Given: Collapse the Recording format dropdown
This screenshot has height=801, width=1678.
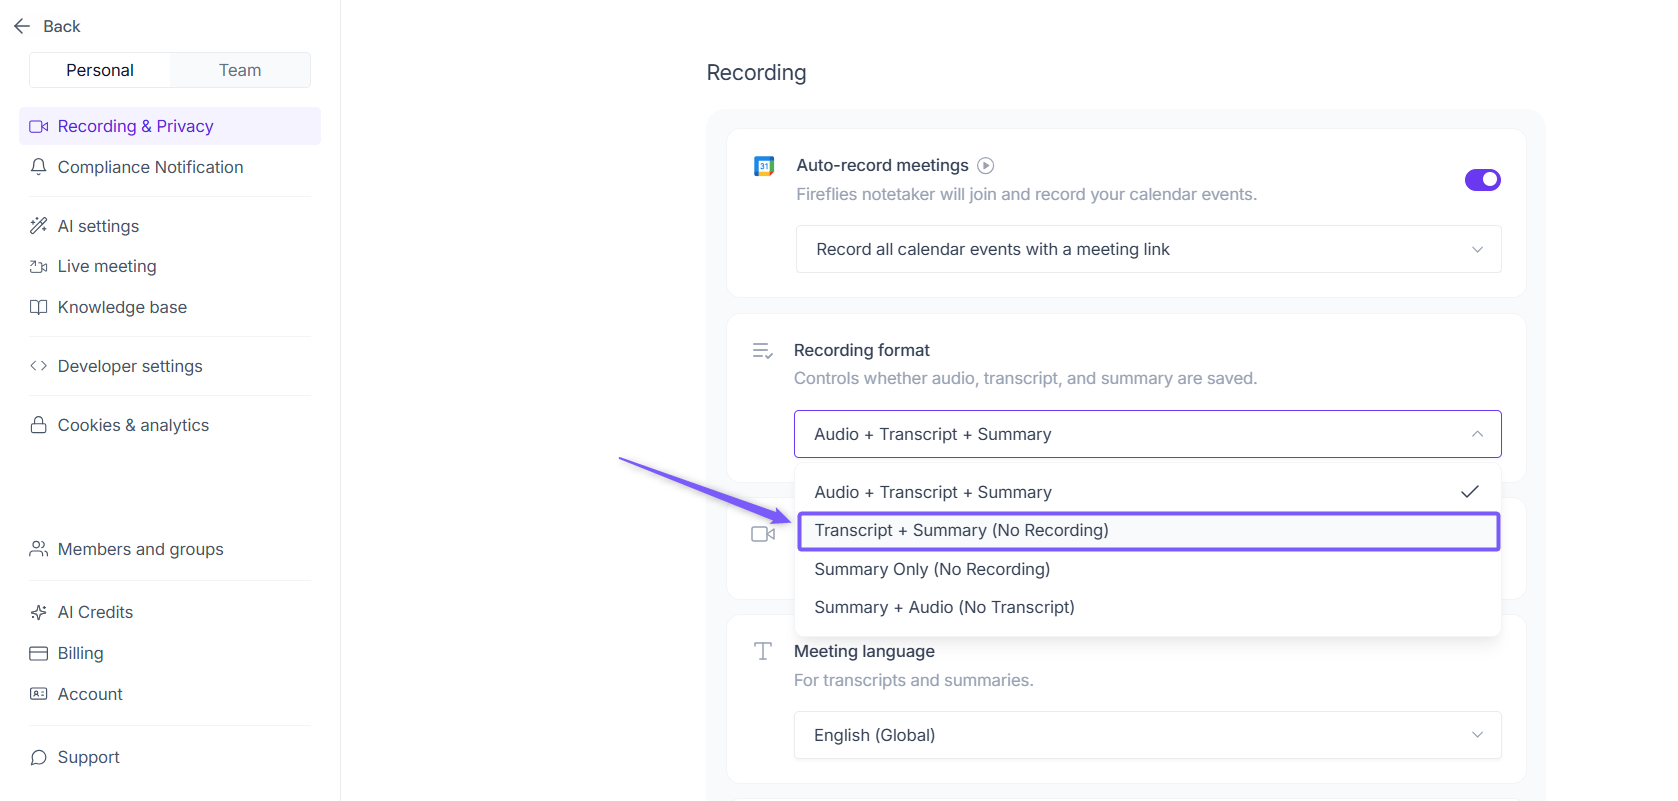Looking at the screenshot, I should click(1148, 434).
